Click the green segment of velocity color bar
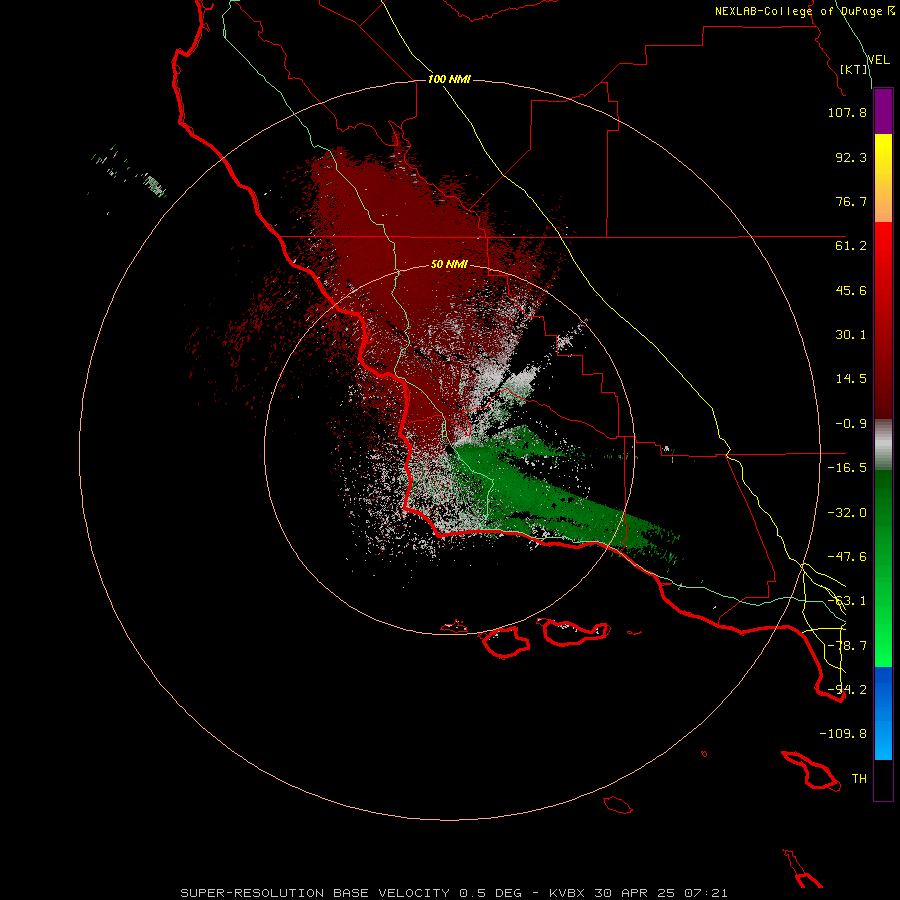The image size is (900, 900). point(883,568)
